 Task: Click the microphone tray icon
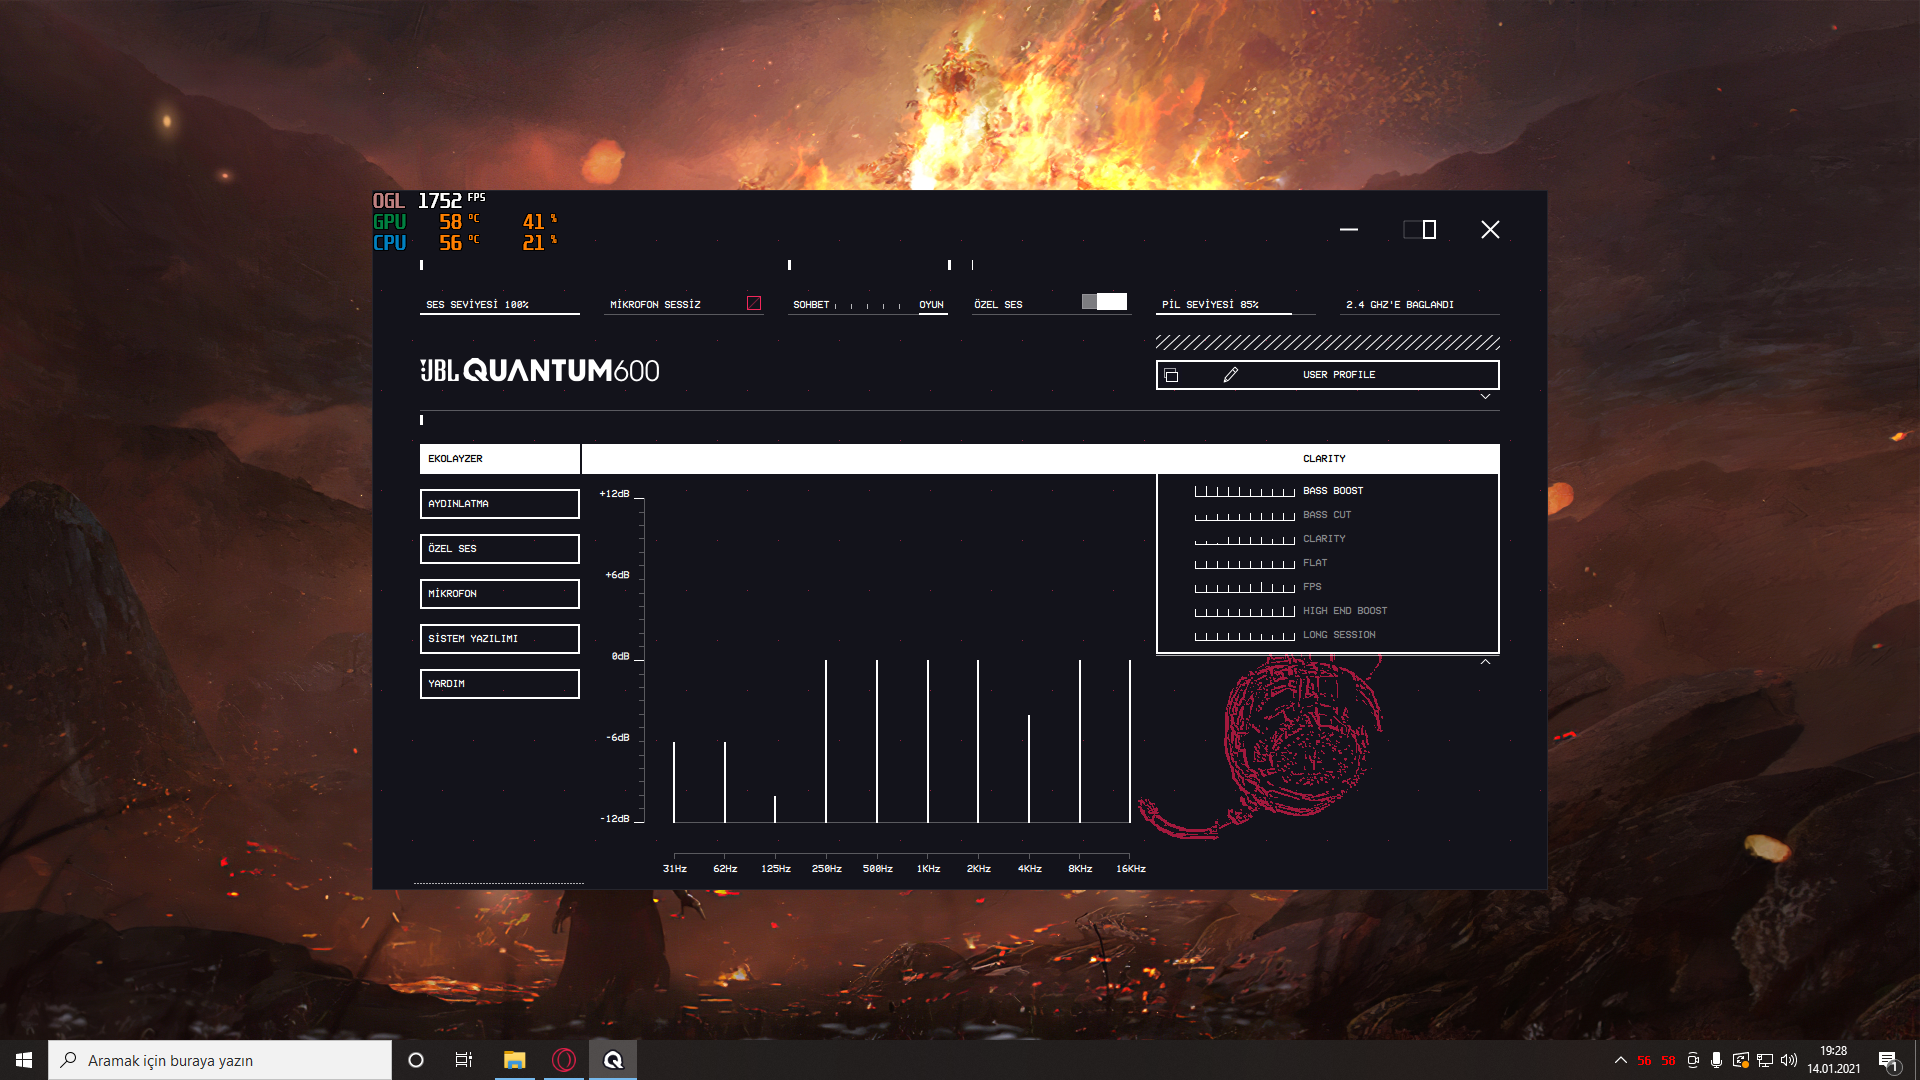[x=1716, y=1060]
